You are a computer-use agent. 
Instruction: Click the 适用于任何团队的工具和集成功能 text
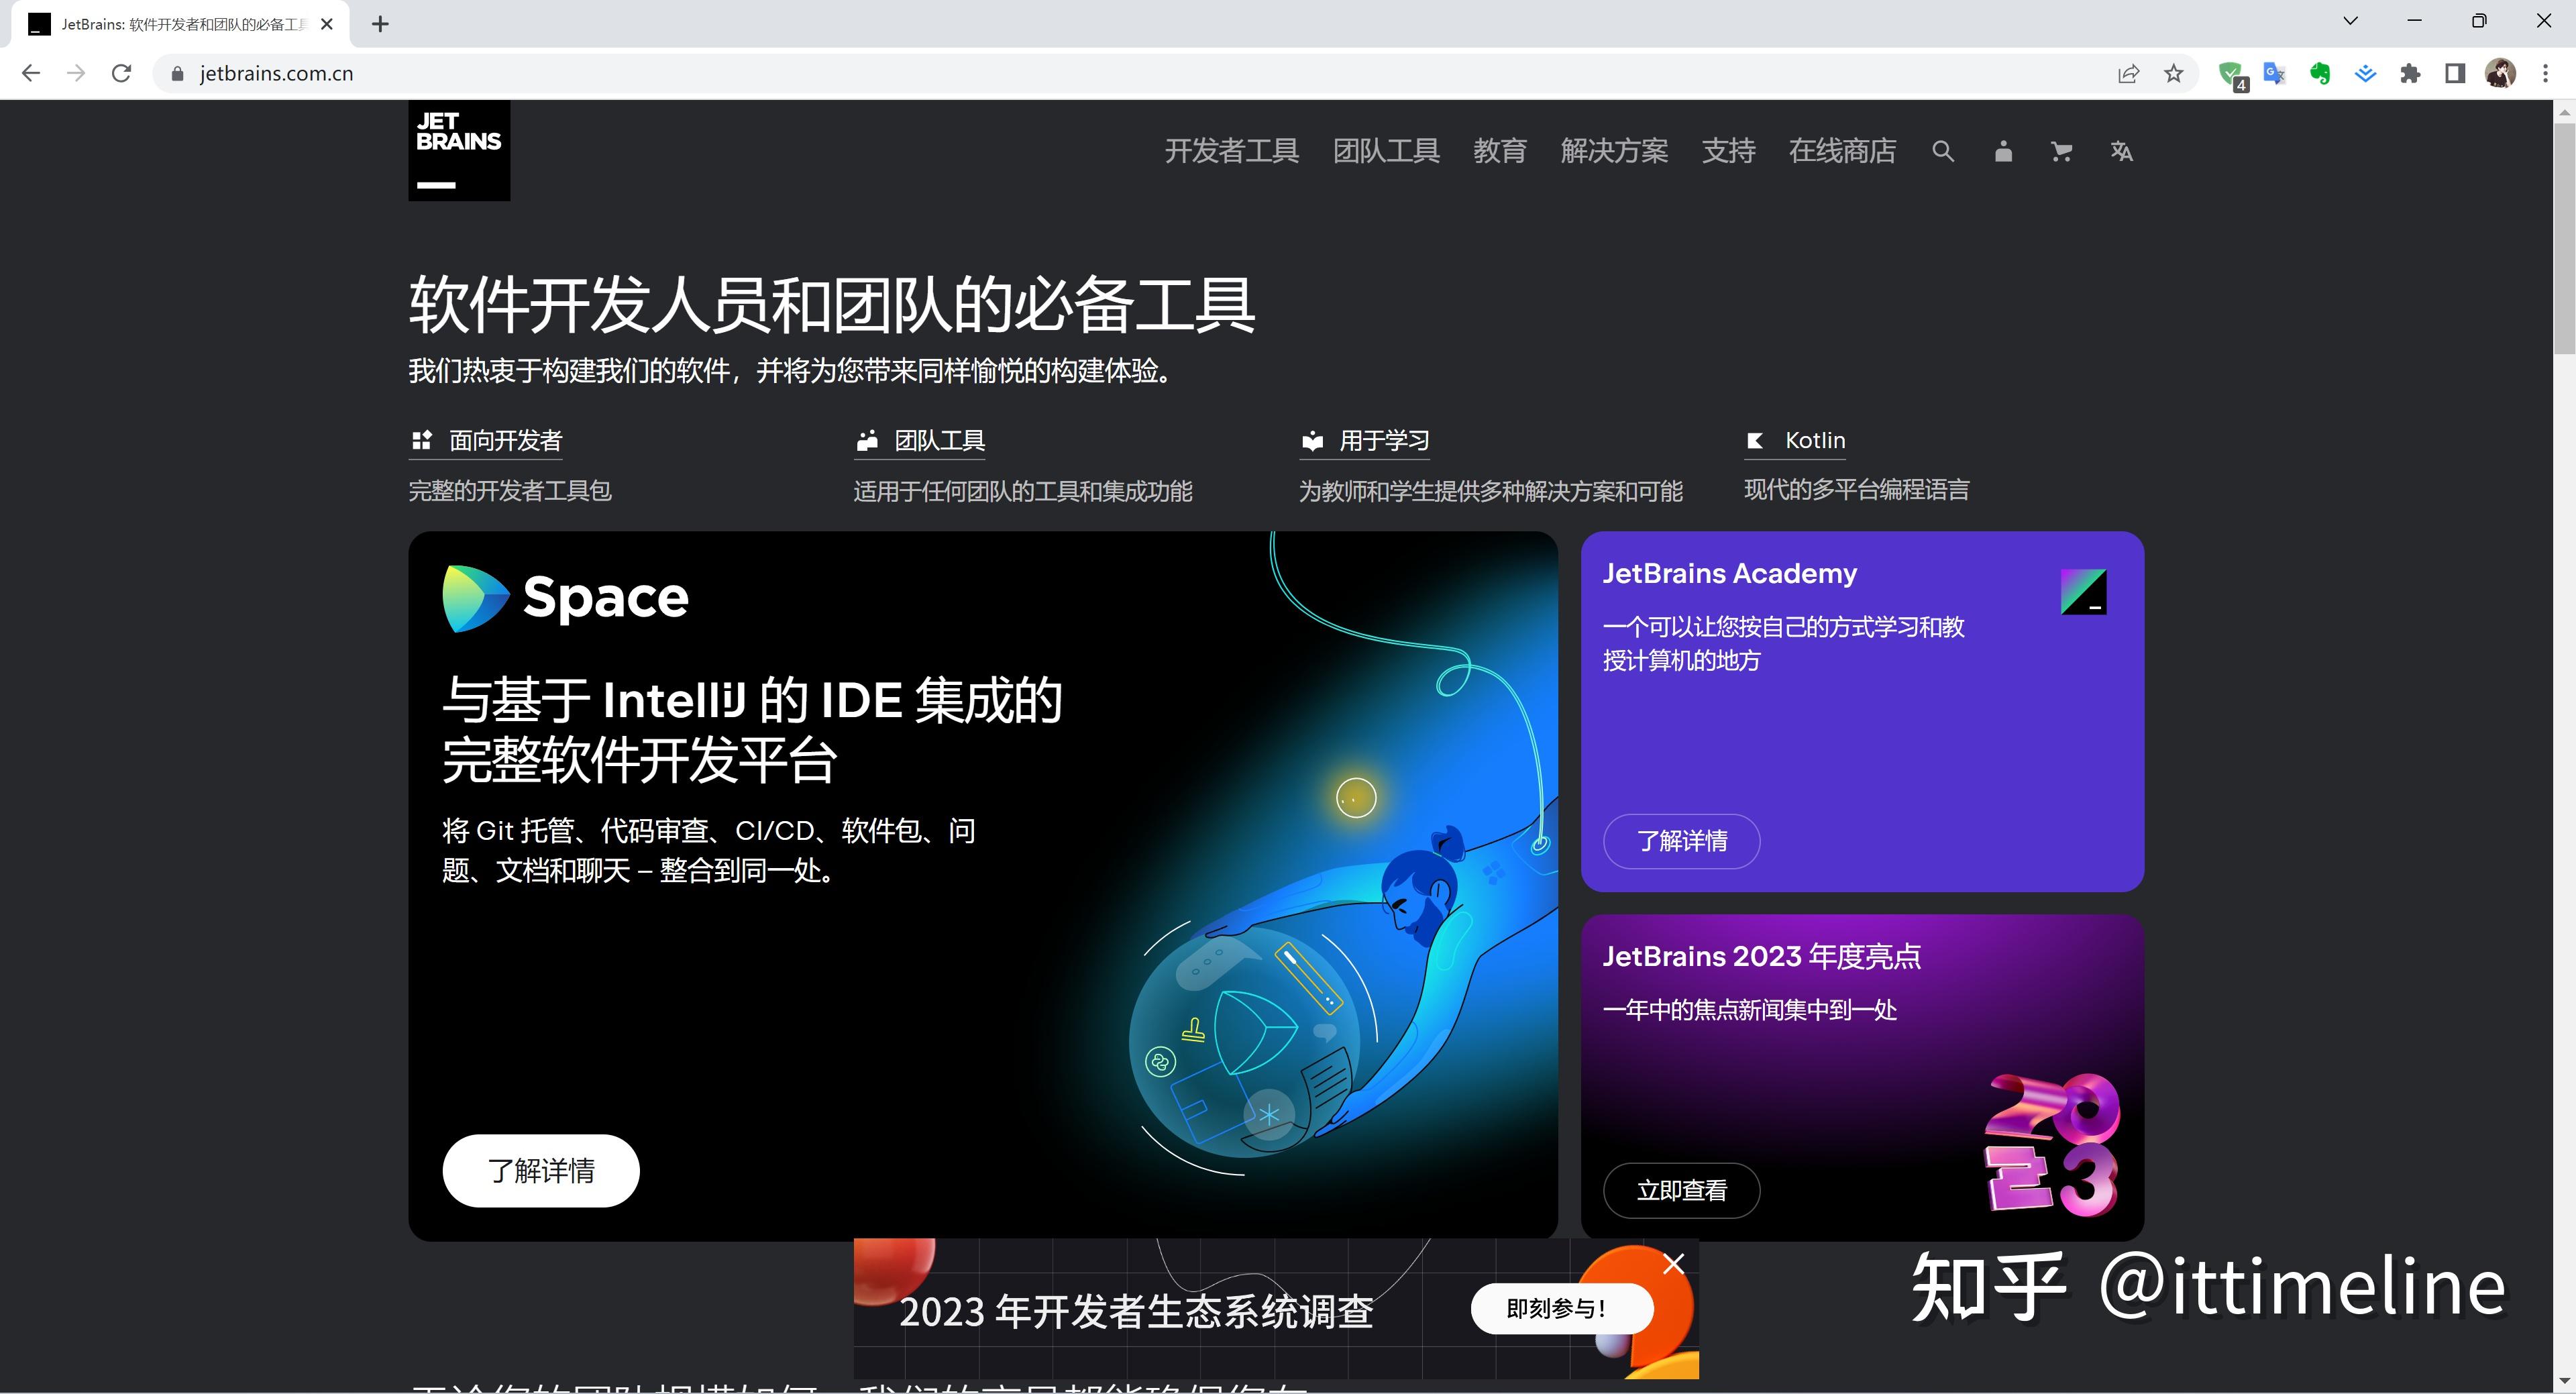coord(1022,491)
